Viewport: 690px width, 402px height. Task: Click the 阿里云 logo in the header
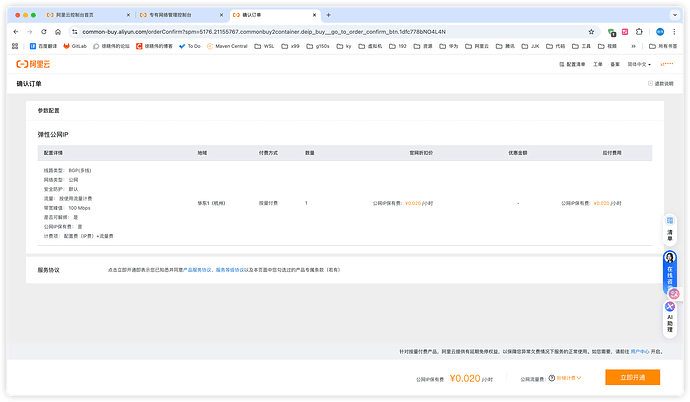[x=32, y=64]
